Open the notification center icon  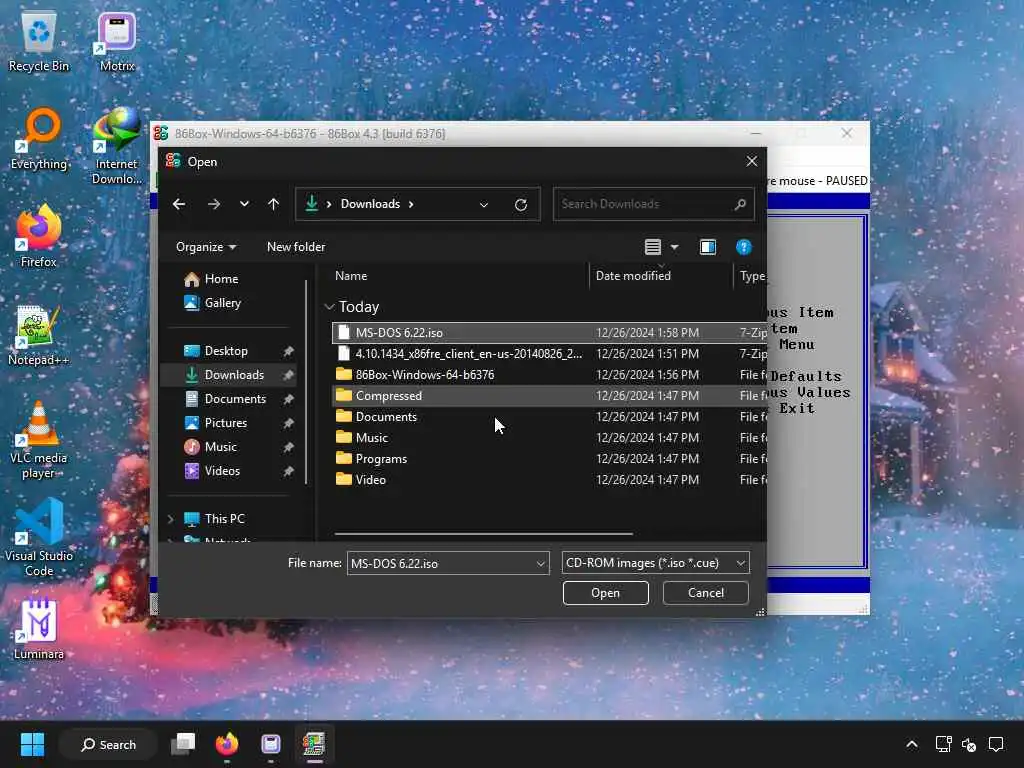(x=996, y=744)
